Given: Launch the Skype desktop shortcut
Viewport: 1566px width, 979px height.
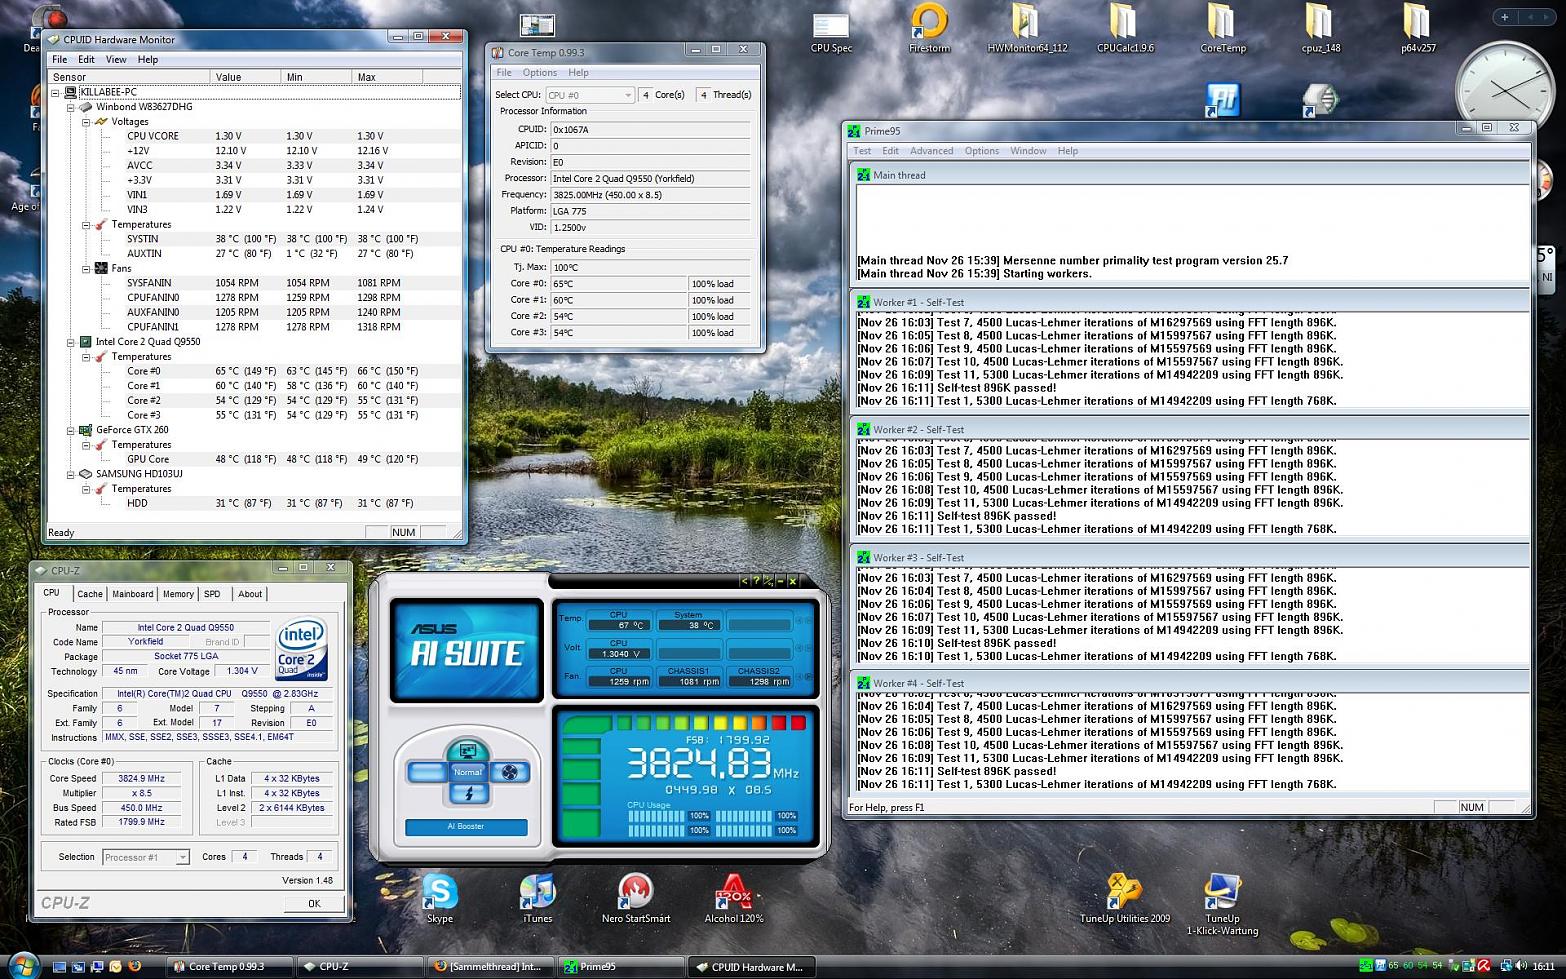Looking at the screenshot, I should pos(440,898).
